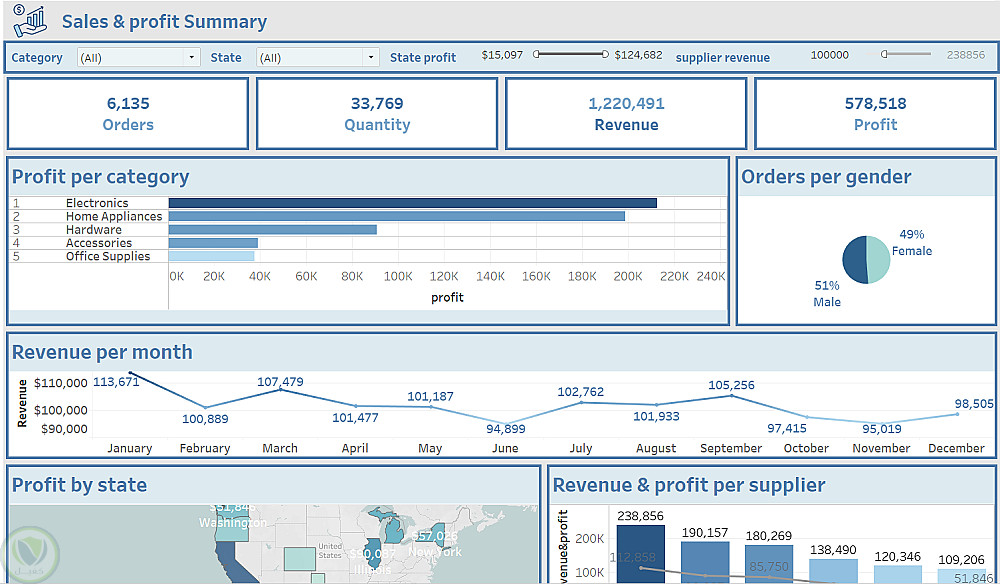This screenshot has height=584, width=1000.
Task: Select the 190,157 supplier revenue bar
Action: 705,562
